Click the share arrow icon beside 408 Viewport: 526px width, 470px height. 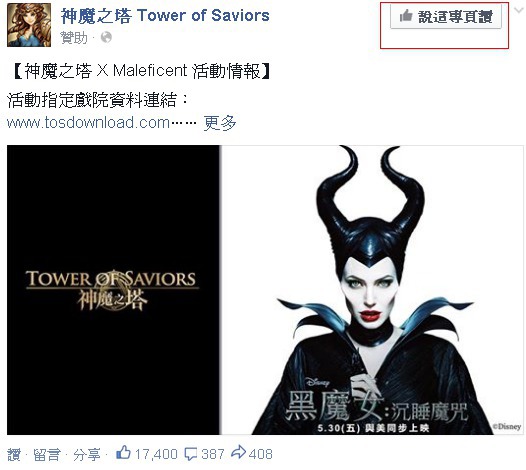coord(238,453)
